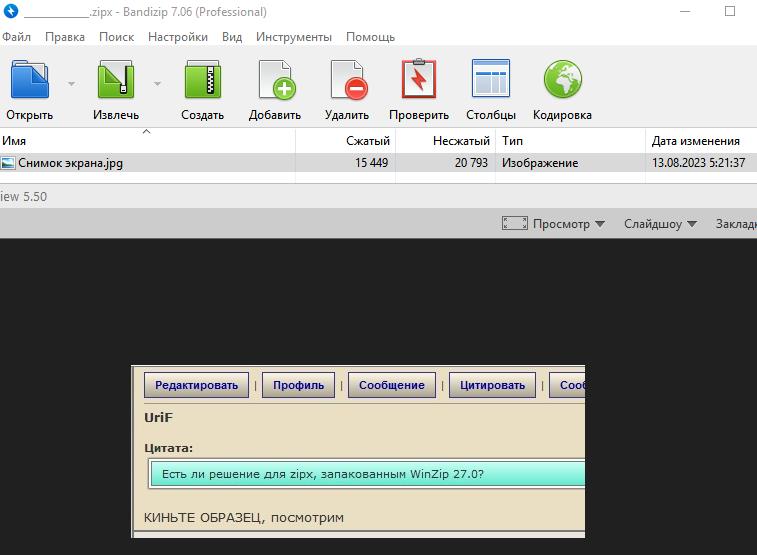Sort by the Тип column header
757x555 pixels.
[x=570, y=141]
